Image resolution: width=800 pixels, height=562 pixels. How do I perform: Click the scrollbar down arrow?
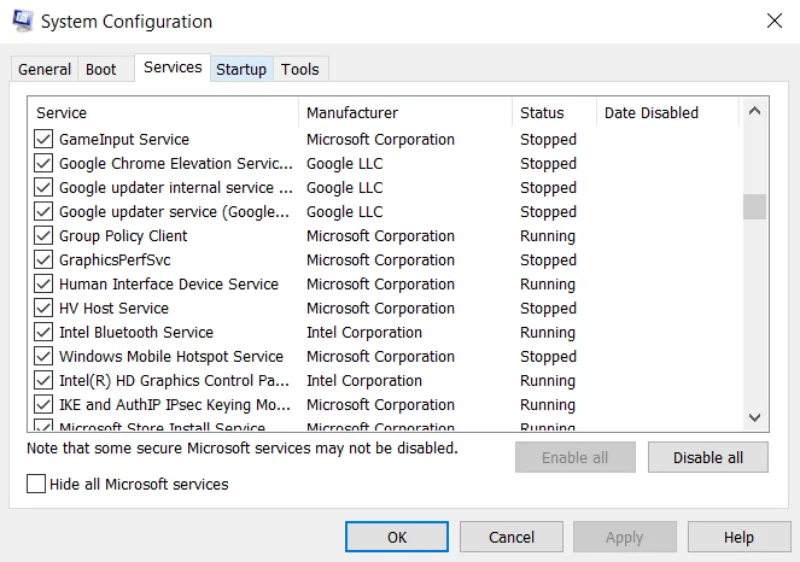(755, 418)
